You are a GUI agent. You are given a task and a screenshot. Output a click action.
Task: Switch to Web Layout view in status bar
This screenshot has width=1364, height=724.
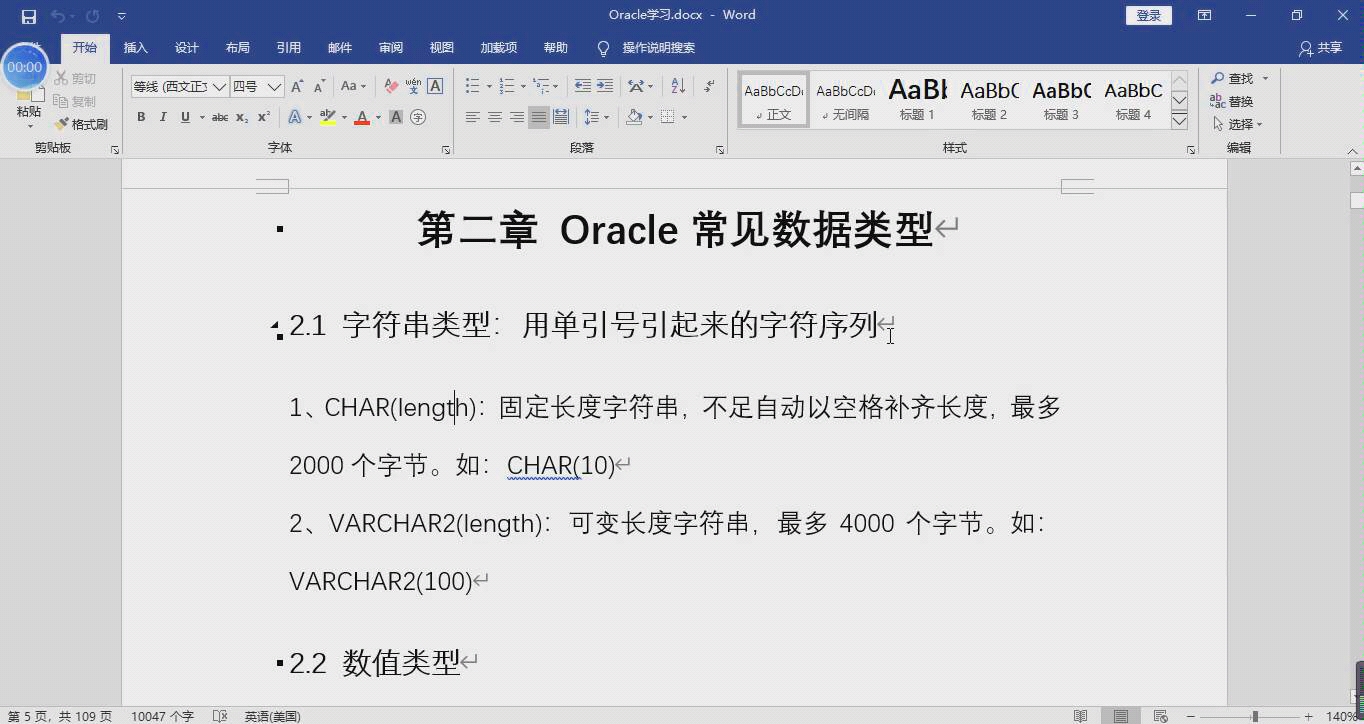[x=1160, y=716]
